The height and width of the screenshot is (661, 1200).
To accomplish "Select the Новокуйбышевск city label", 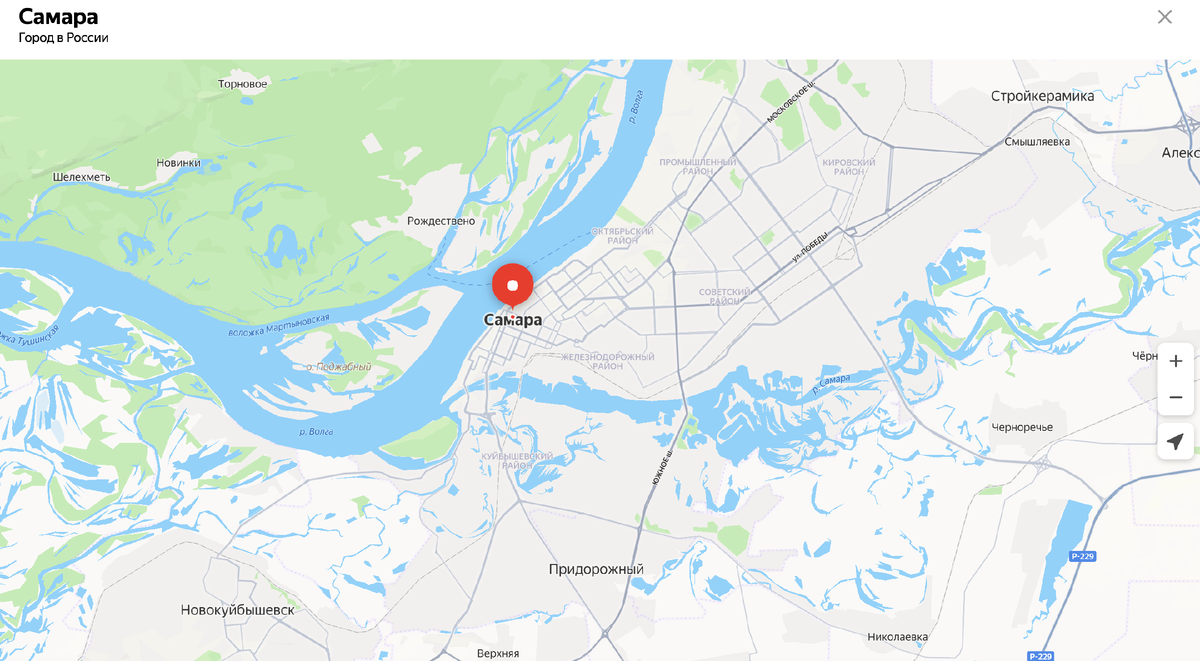I will point(238,610).
